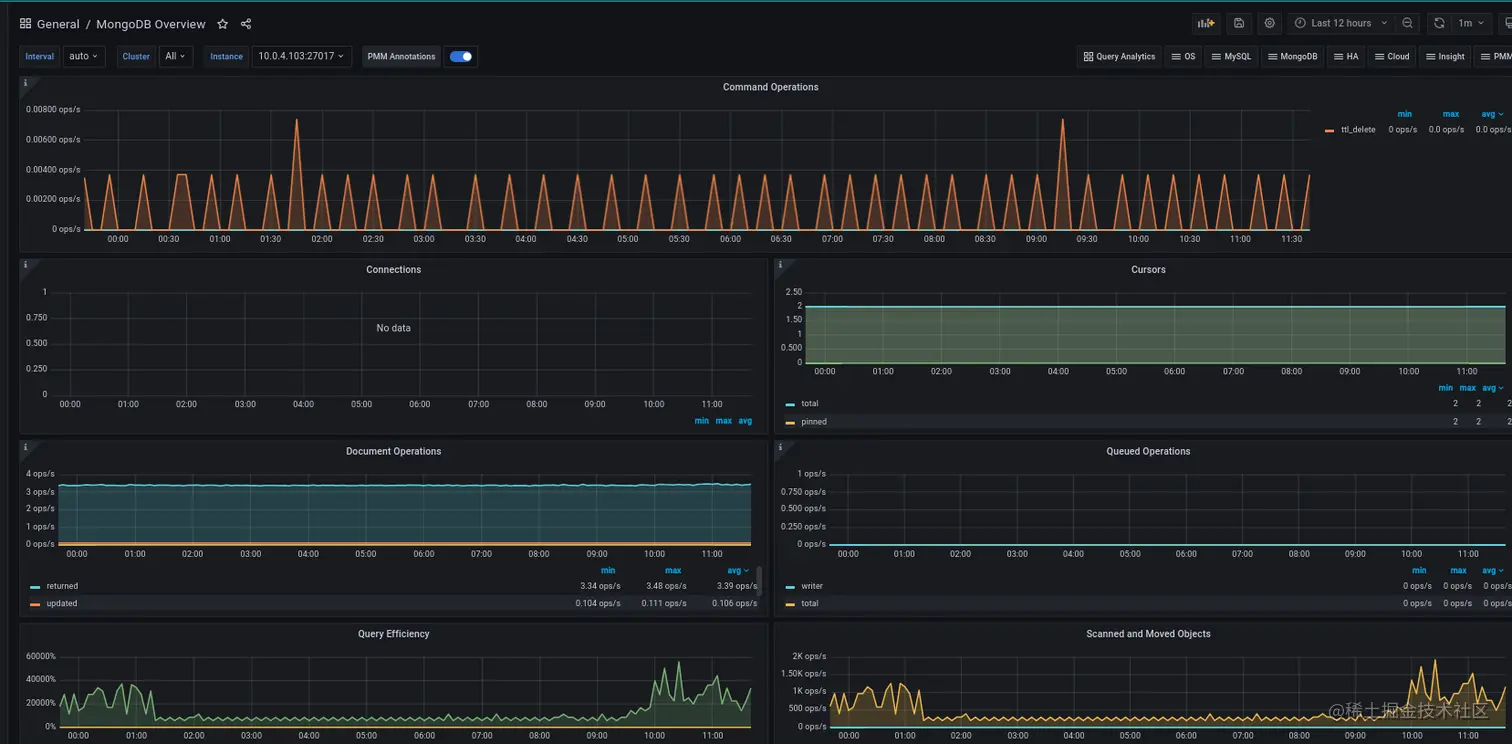Toggle the returned series in Document Operations

[62, 586]
